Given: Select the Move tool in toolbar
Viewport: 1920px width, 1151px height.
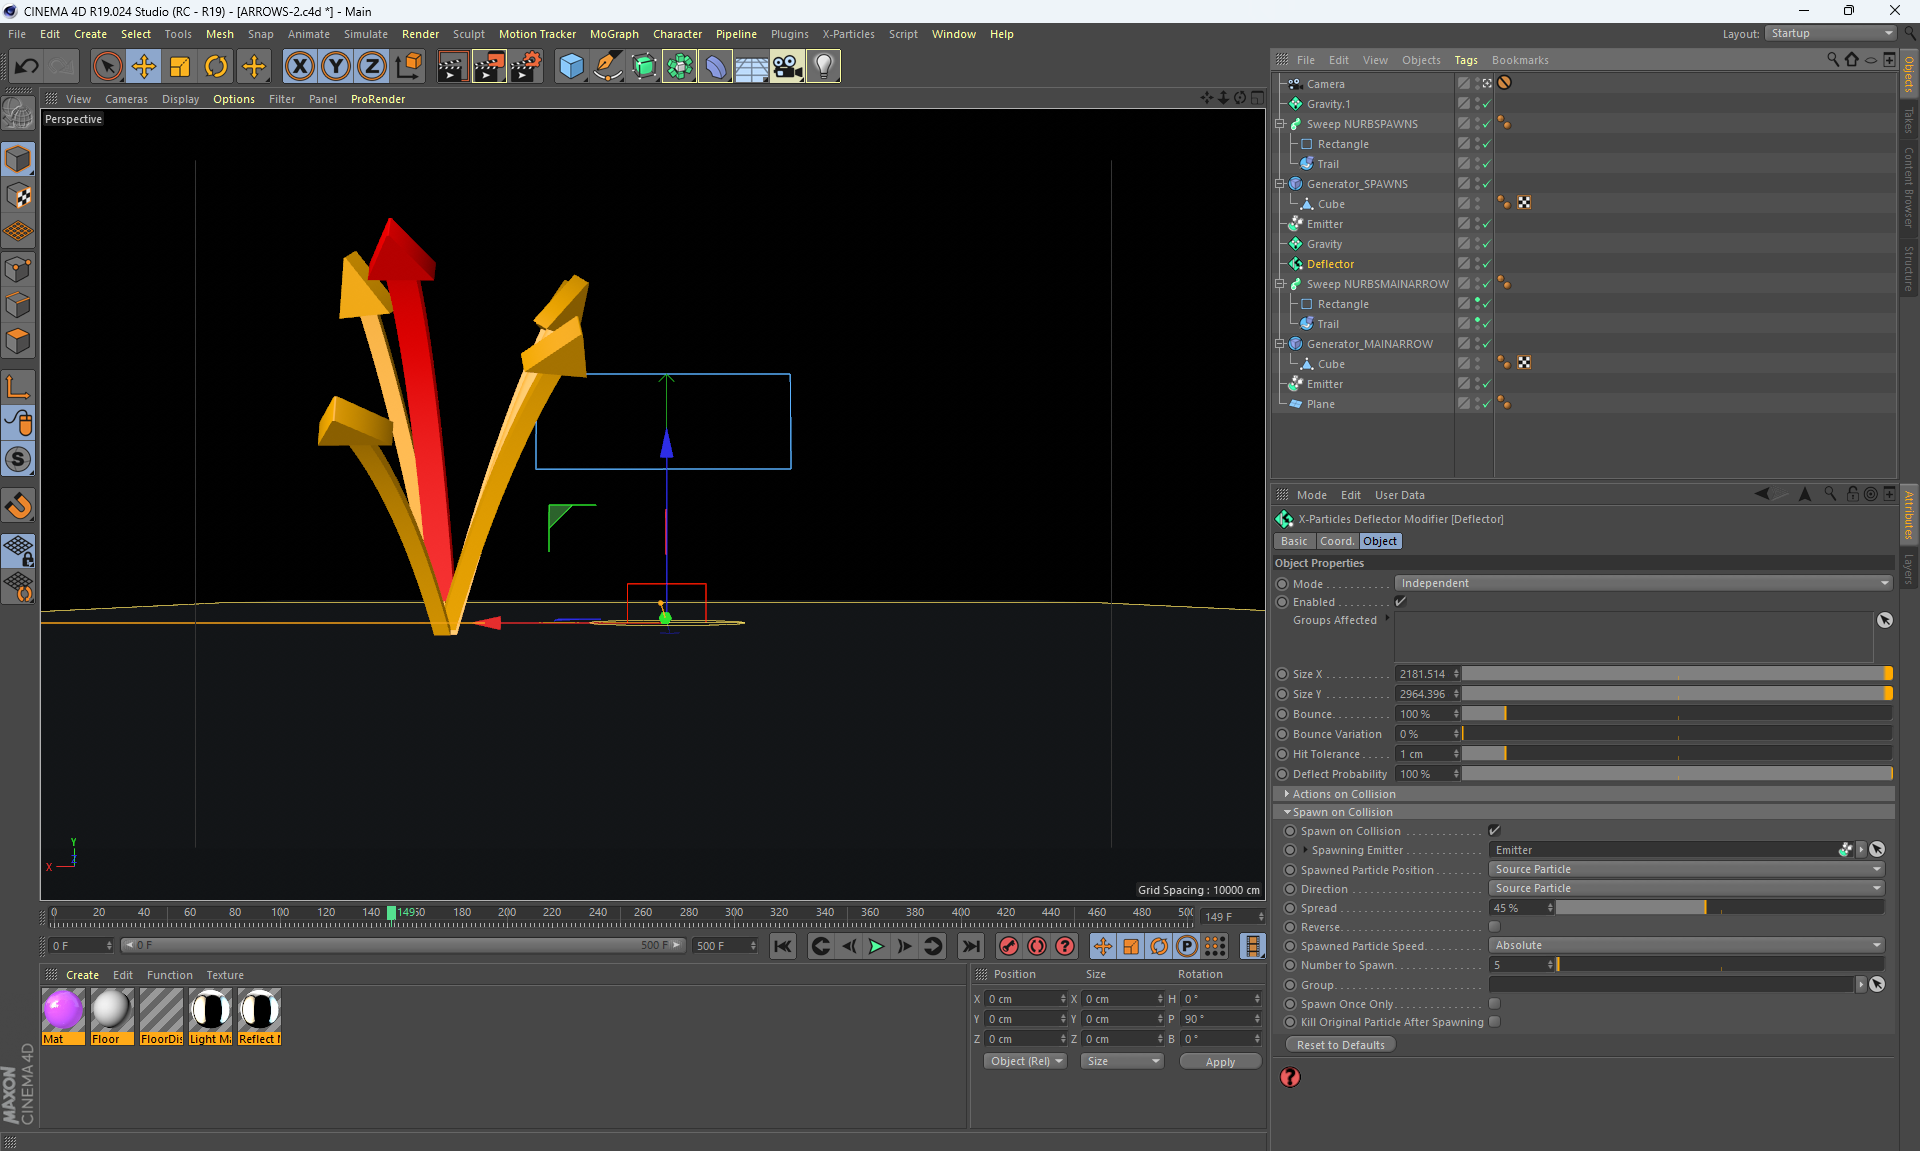Looking at the screenshot, I should coord(144,67).
